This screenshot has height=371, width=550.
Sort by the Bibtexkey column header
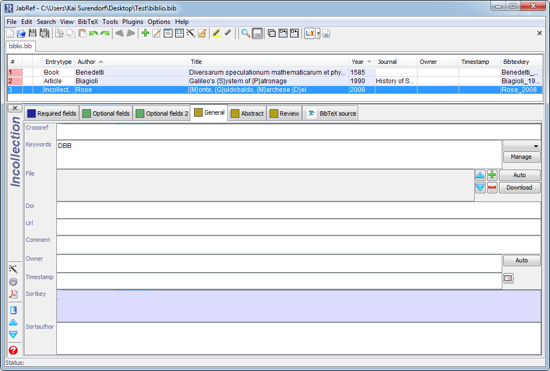pos(521,62)
